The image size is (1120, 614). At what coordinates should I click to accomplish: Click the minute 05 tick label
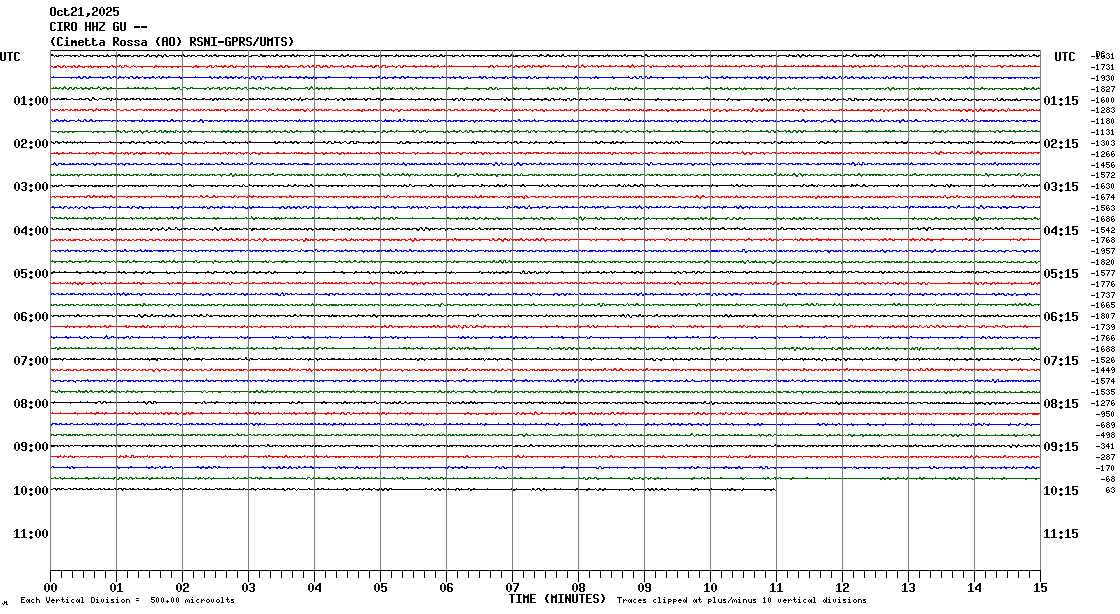380,588
